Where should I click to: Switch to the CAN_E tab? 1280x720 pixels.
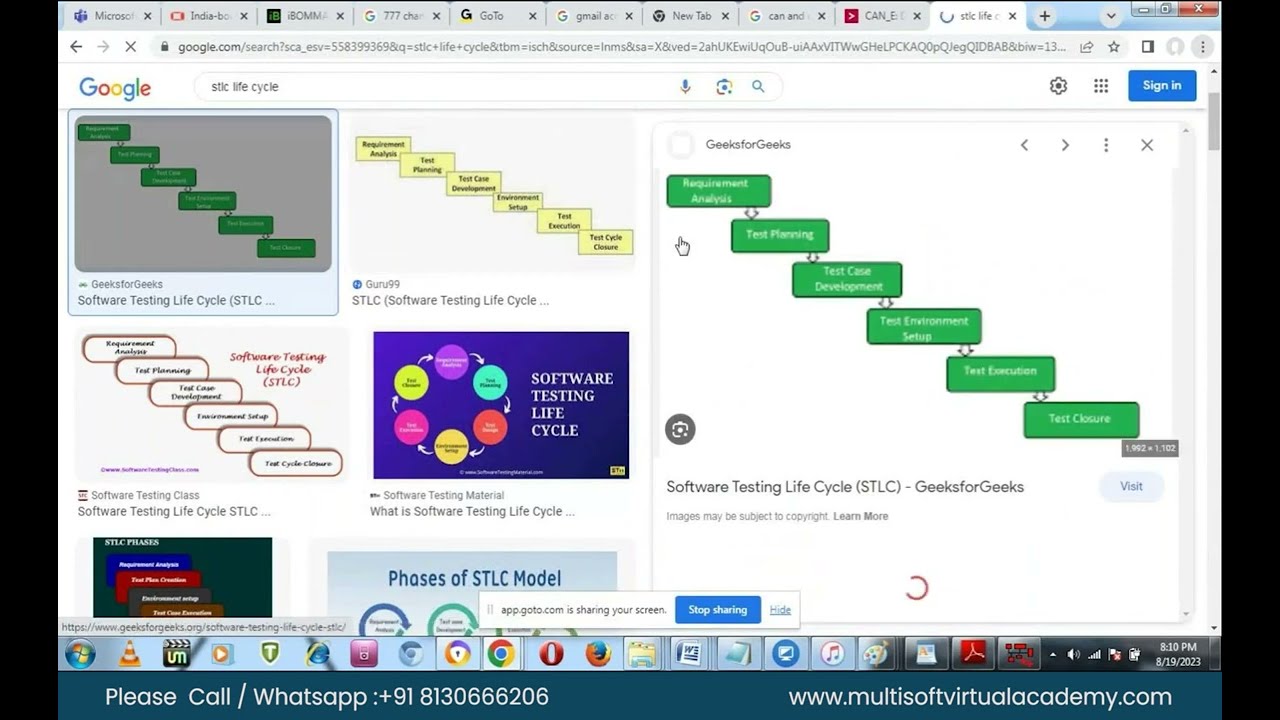[882, 16]
